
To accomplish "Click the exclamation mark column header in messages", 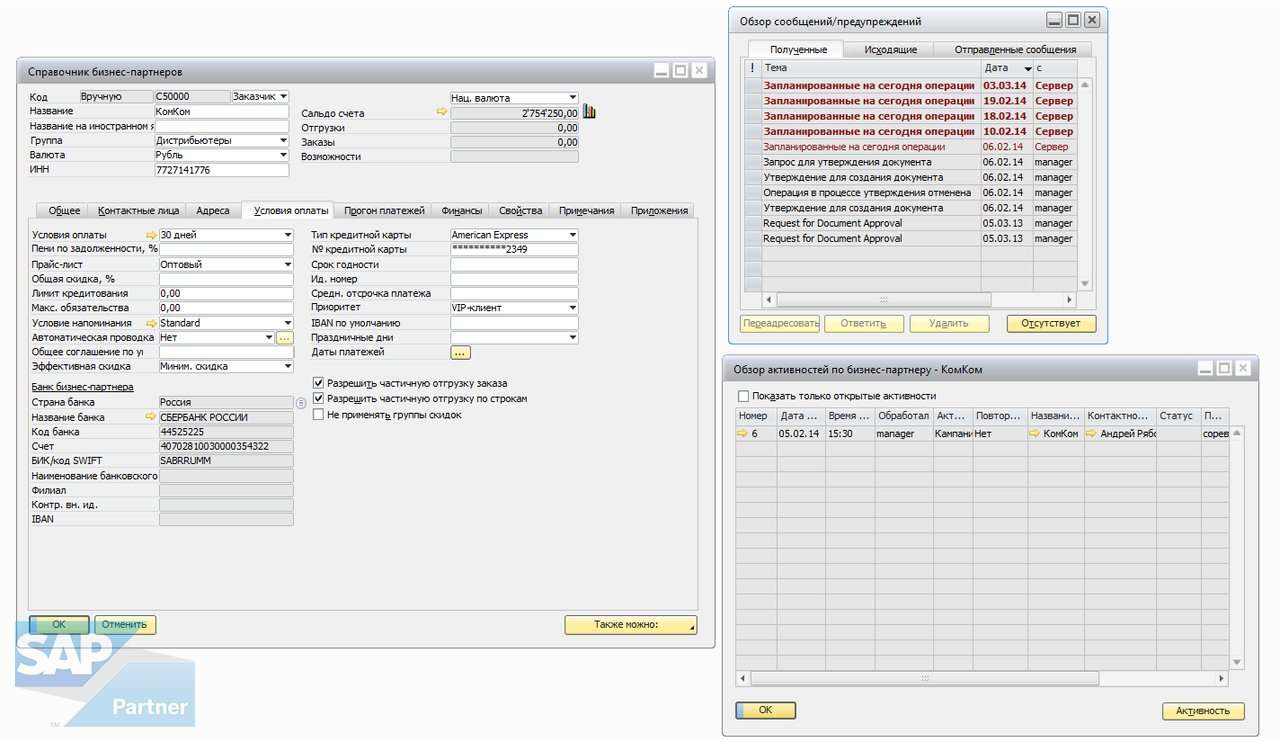I will click(753, 68).
